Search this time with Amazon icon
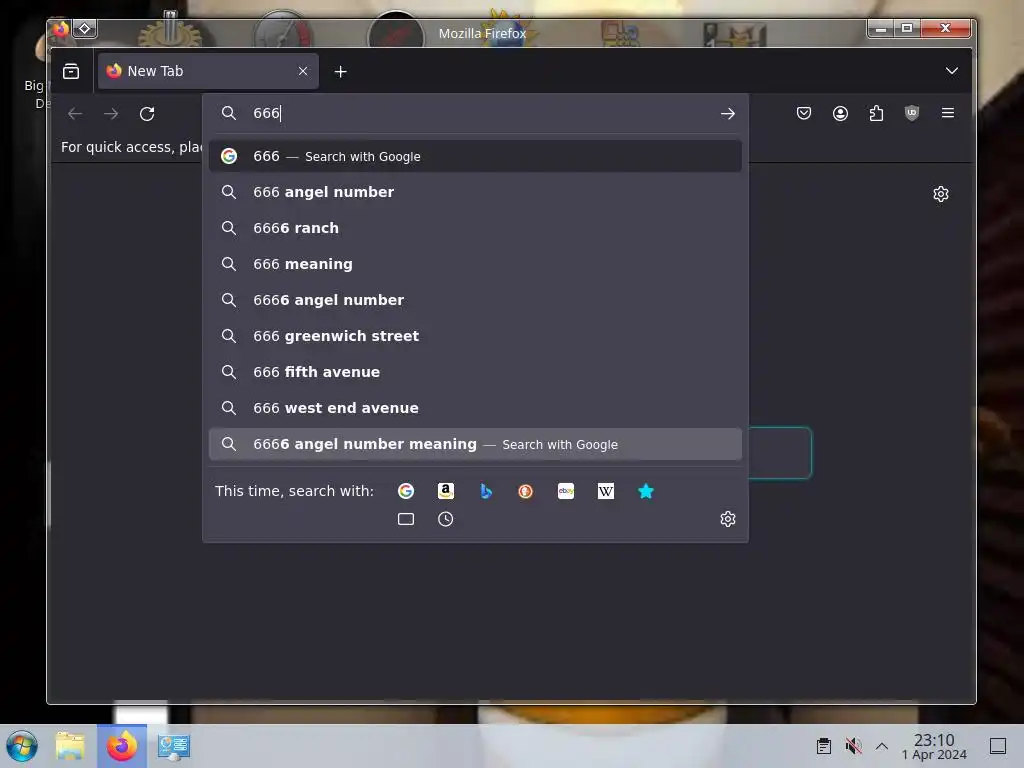The width and height of the screenshot is (1024, 768). (445, 491)
